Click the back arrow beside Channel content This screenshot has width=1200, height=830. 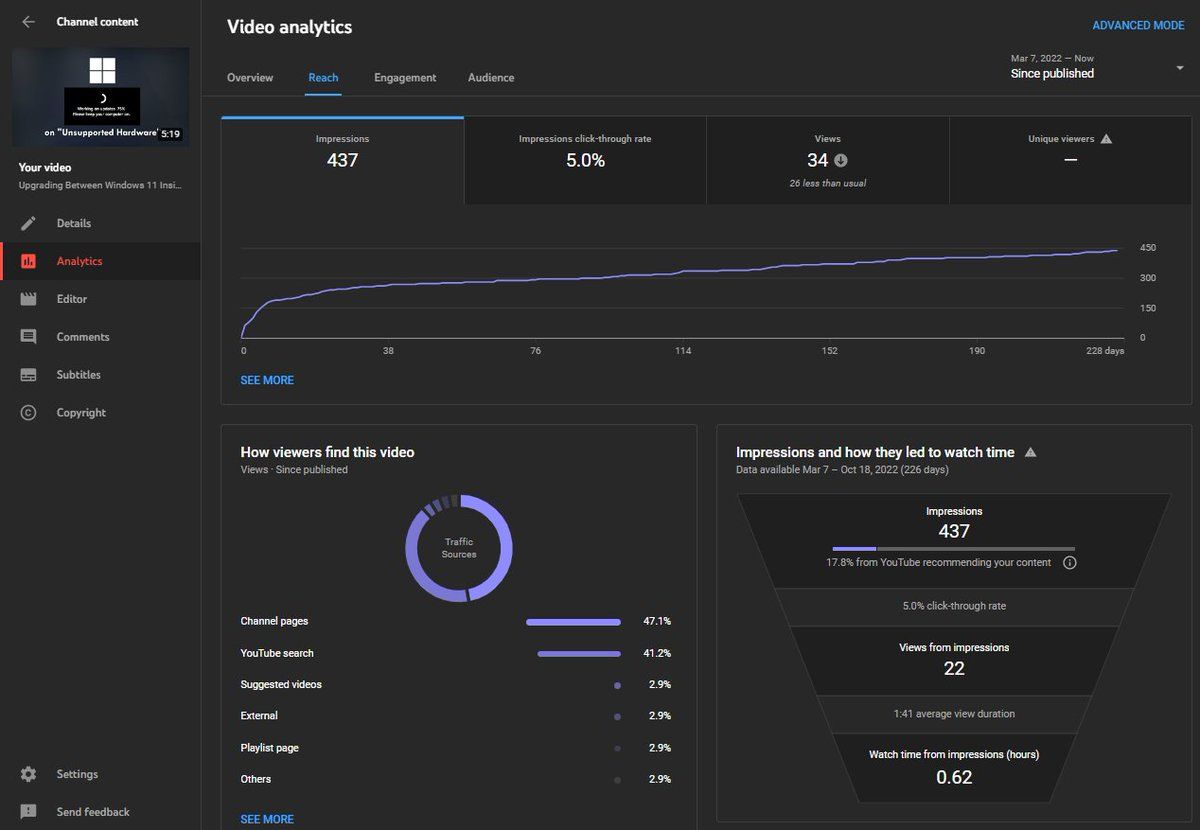click(28, 22)
